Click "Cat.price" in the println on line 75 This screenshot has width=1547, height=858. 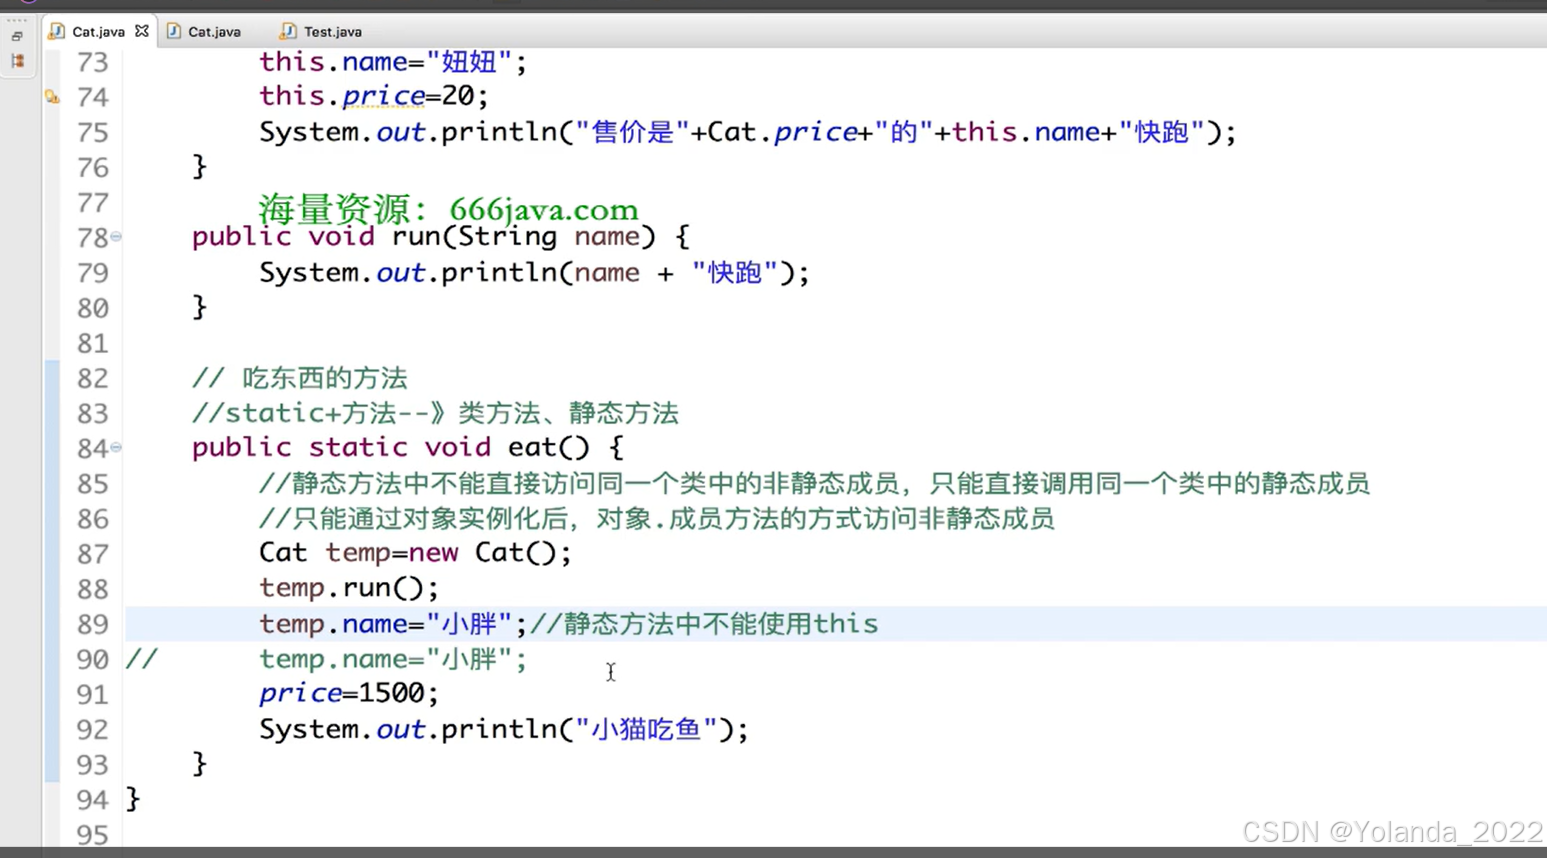(x=782, y=132)
